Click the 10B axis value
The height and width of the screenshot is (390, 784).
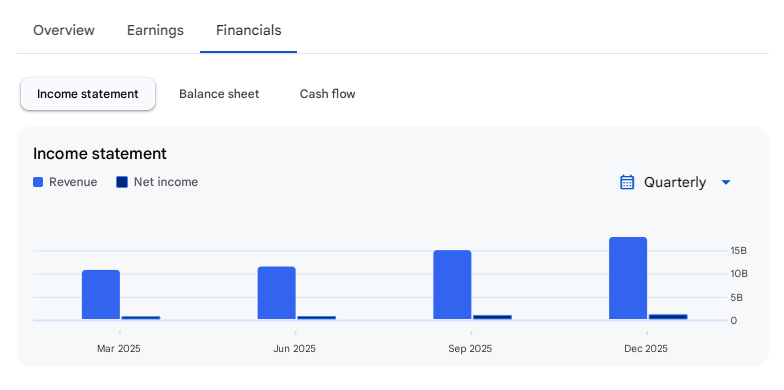coord(739,274)
